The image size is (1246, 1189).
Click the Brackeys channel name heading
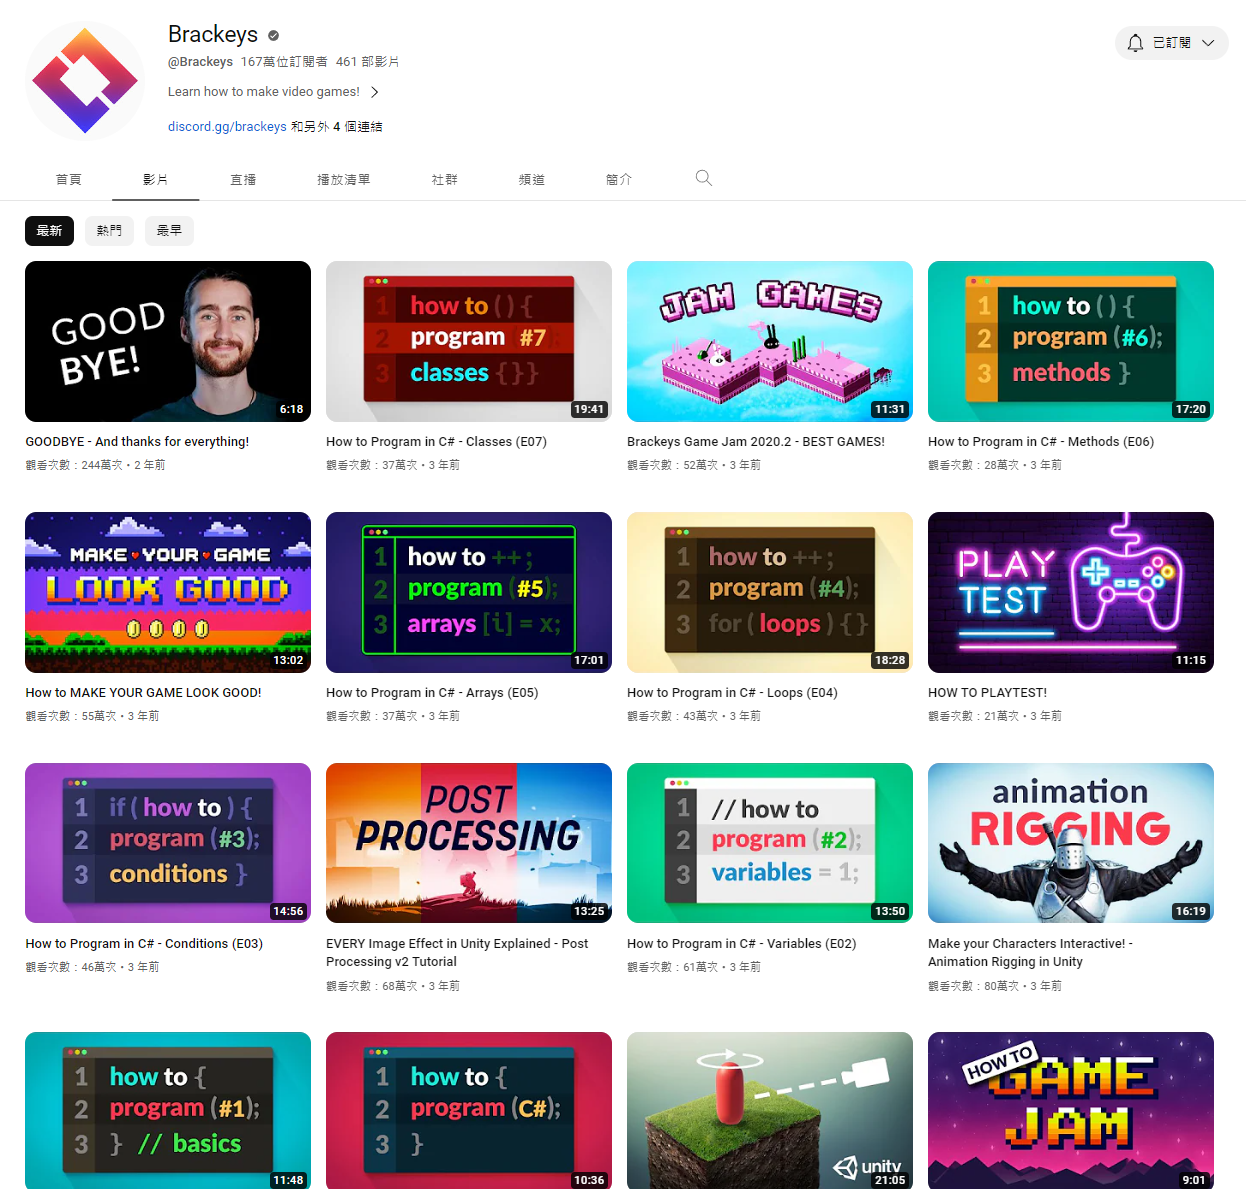213,35
